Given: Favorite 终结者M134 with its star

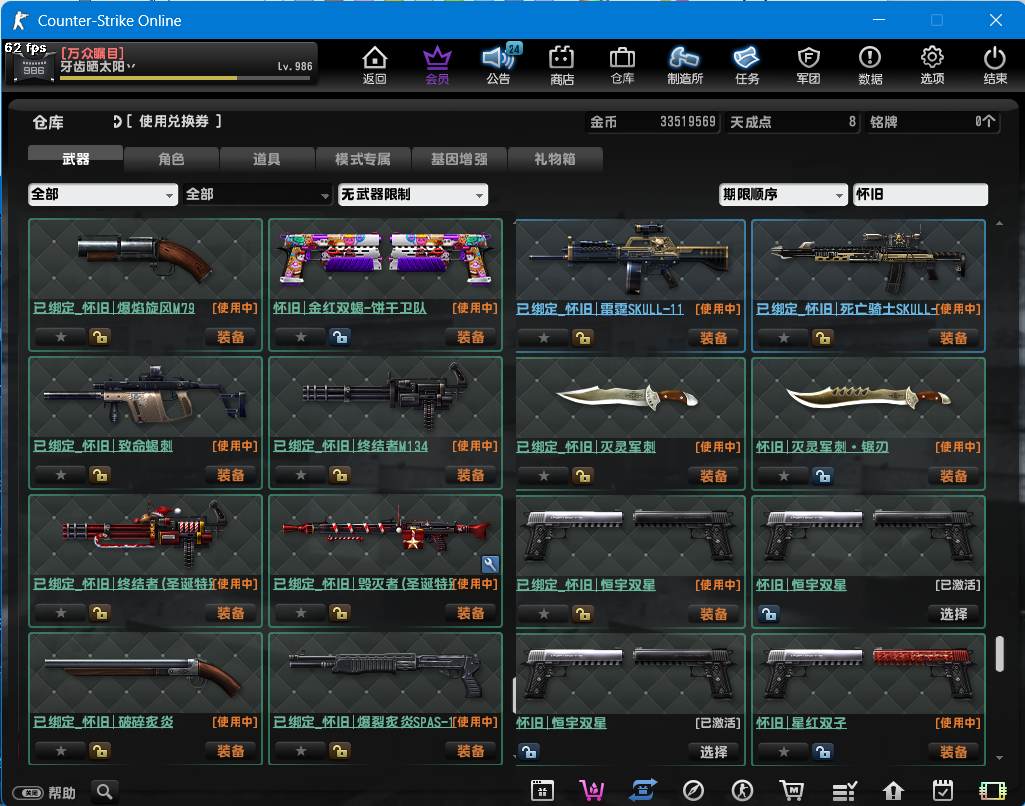Looking at the screenshot, I should click(301, 475).
